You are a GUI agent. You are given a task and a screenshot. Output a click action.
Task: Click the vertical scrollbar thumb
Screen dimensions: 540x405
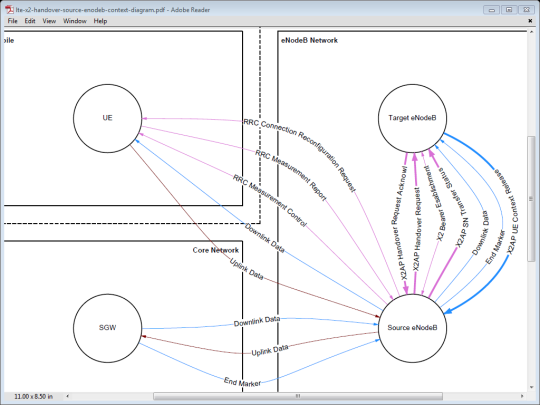tap(531, 199)
